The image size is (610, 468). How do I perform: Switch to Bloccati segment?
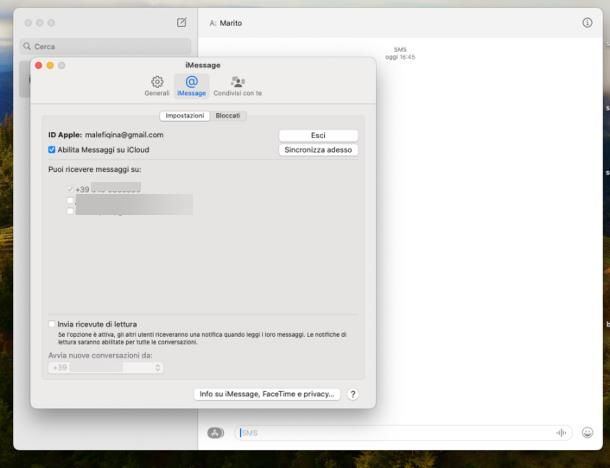228,116
